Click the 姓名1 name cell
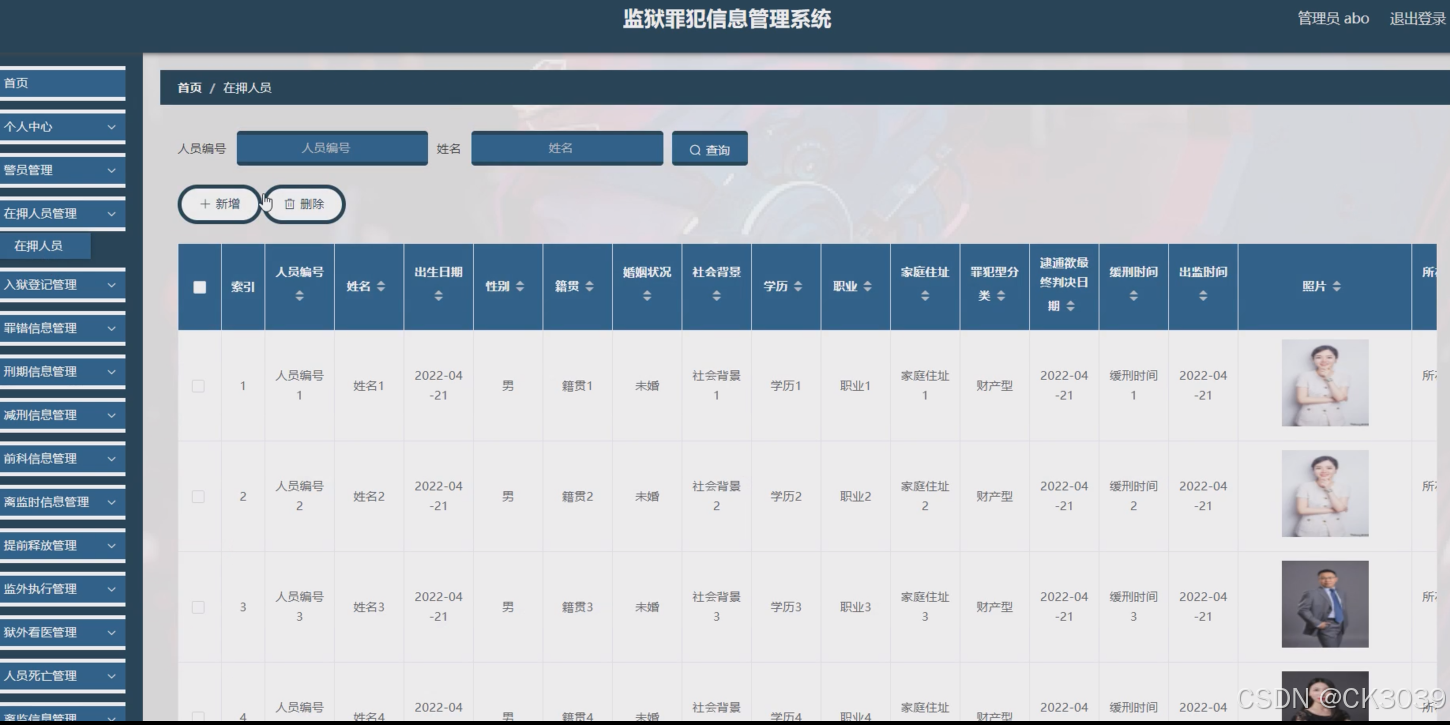 tap(369, 386)
